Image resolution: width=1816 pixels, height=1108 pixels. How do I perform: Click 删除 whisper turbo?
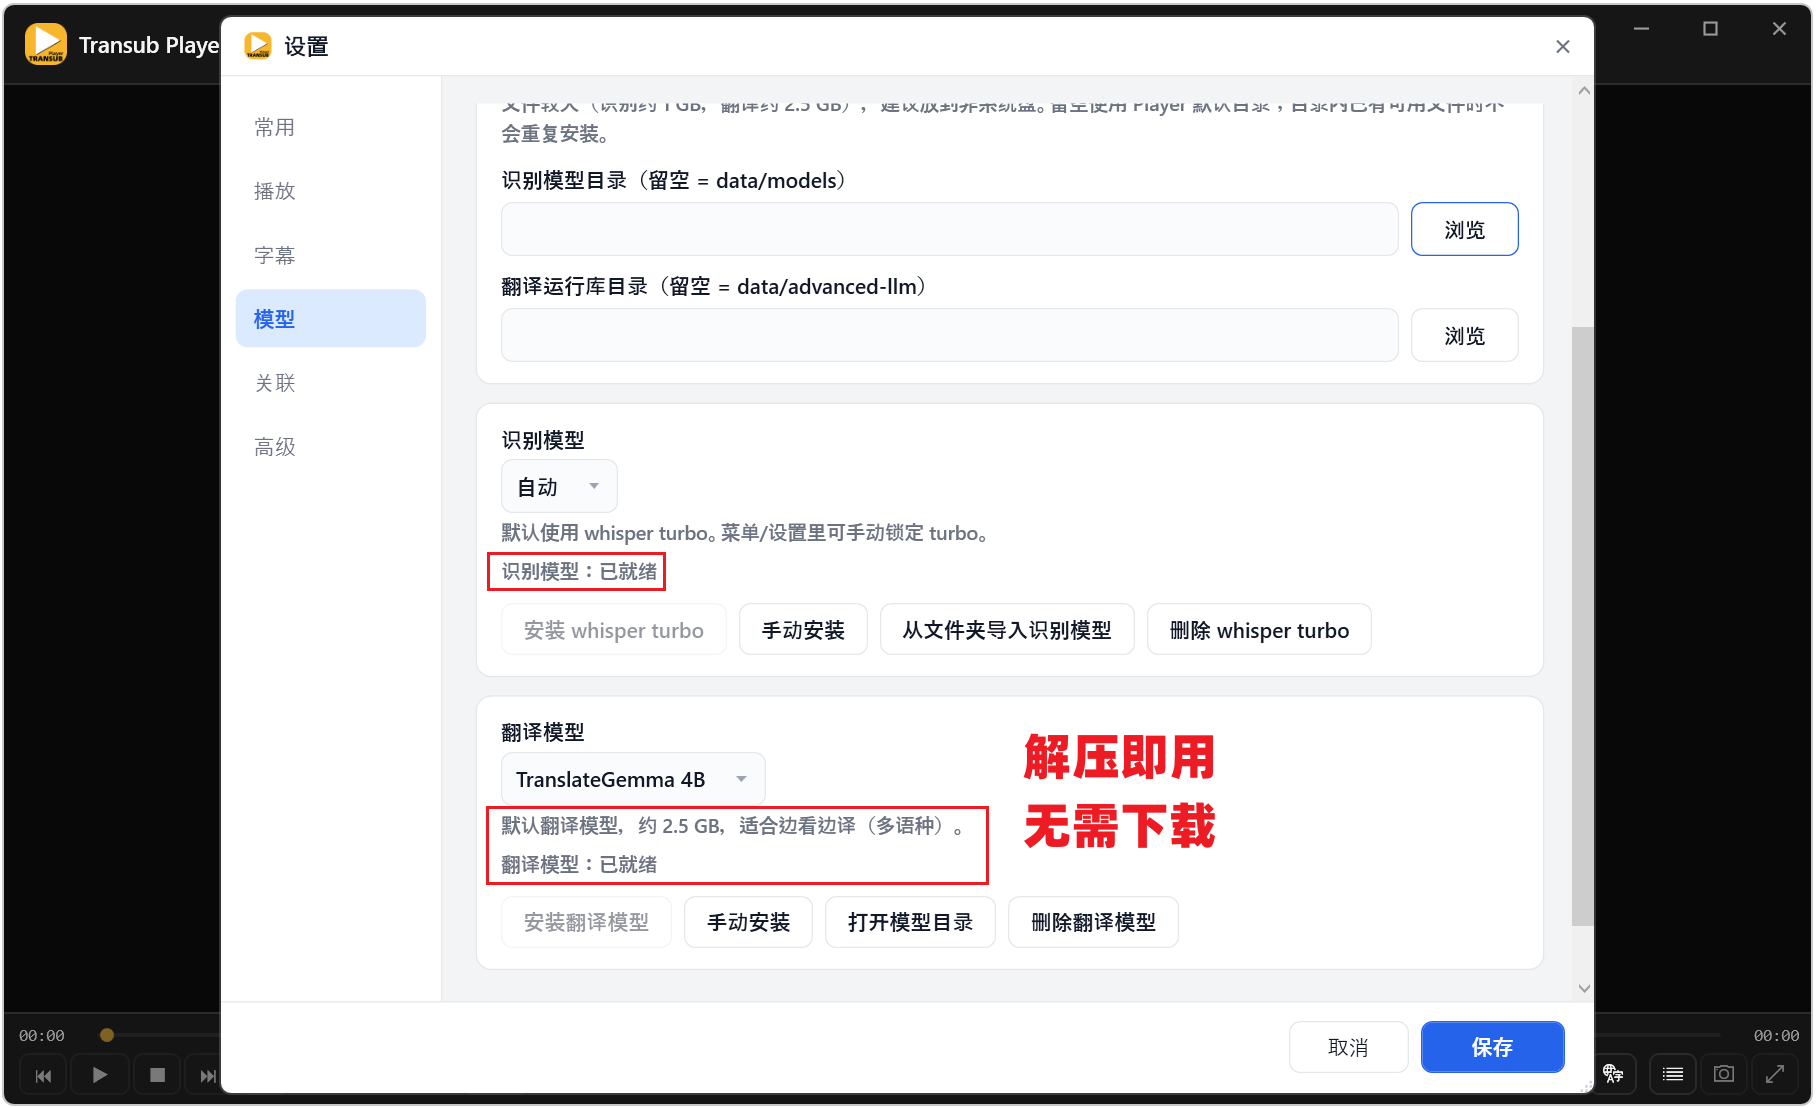(1259, 630)
